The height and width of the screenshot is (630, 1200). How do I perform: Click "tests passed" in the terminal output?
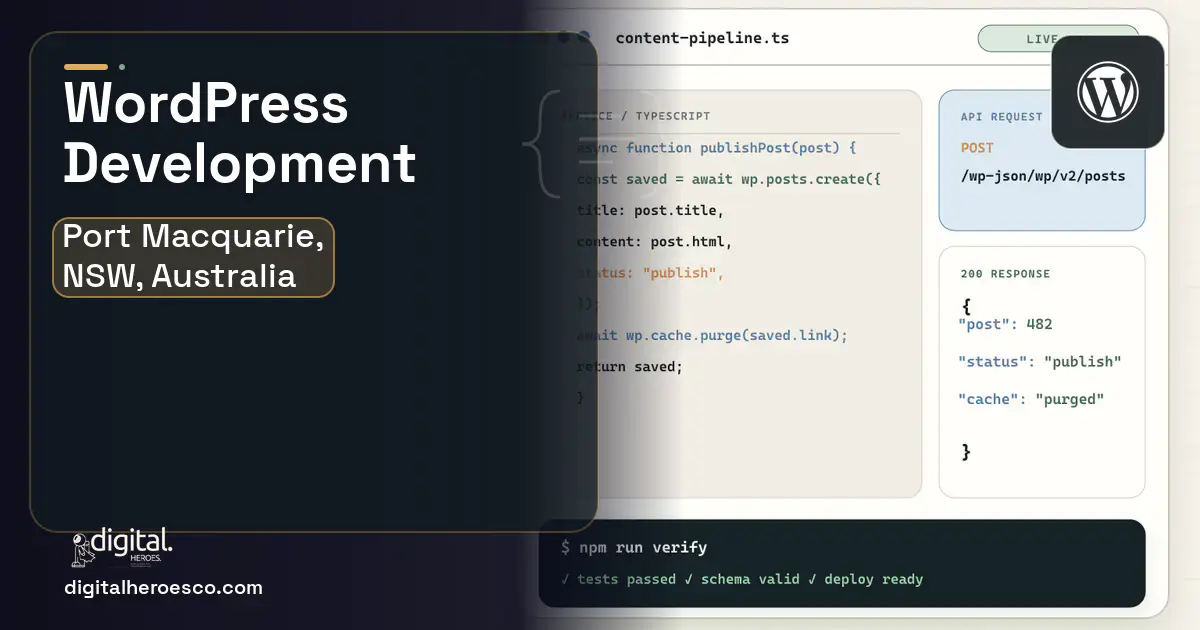pos(627,579)
